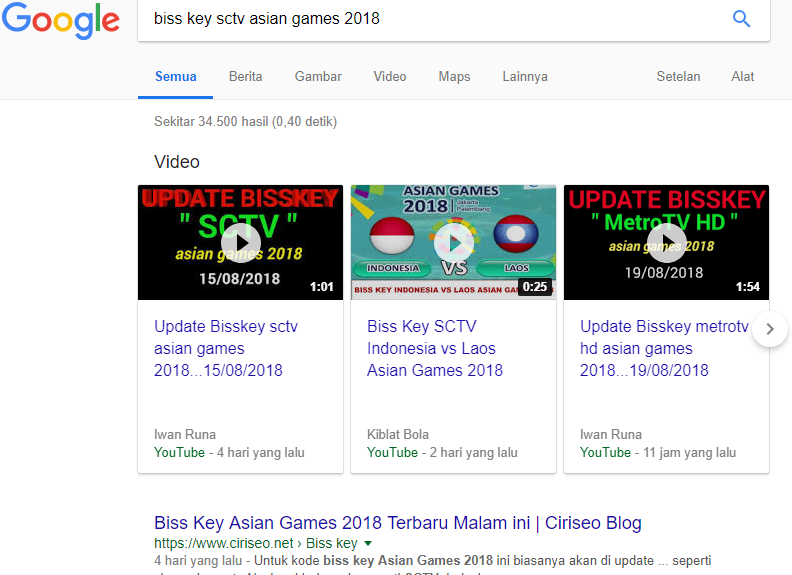Open Setelan search settings
Image resolution: width=792 pixels, height=575 pixels.
(678, 77)
